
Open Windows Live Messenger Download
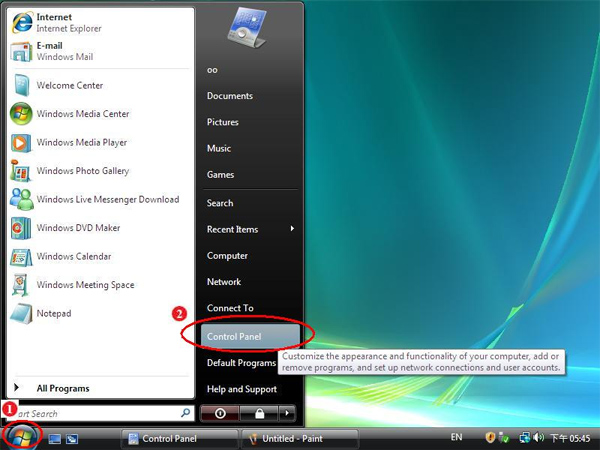(x=100, y=199)
